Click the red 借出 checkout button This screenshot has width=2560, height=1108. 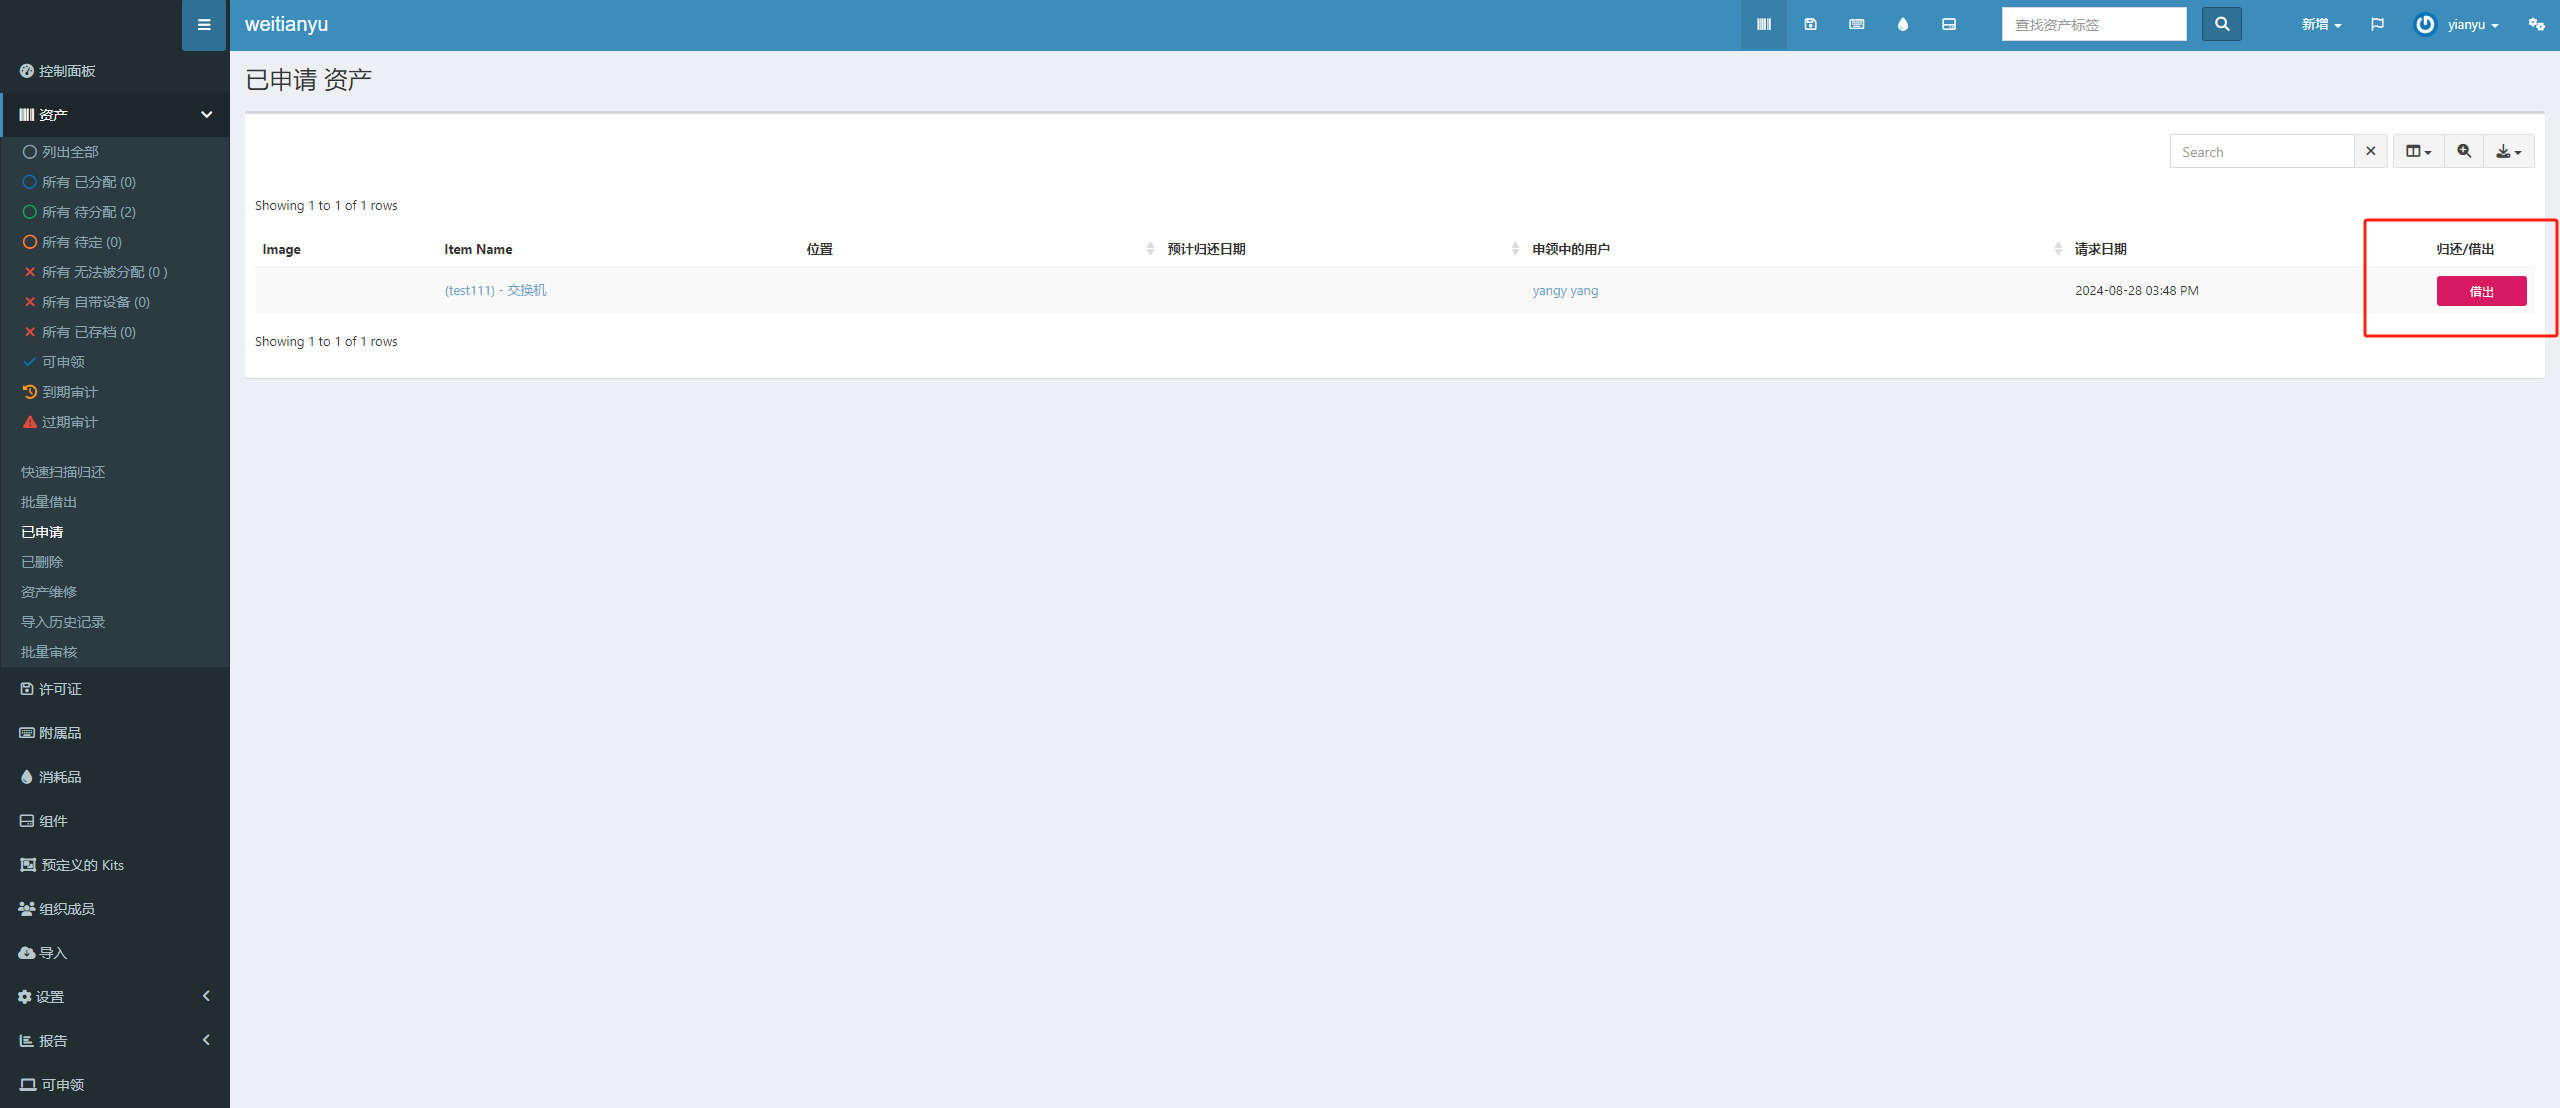(x=2481, y=291)
